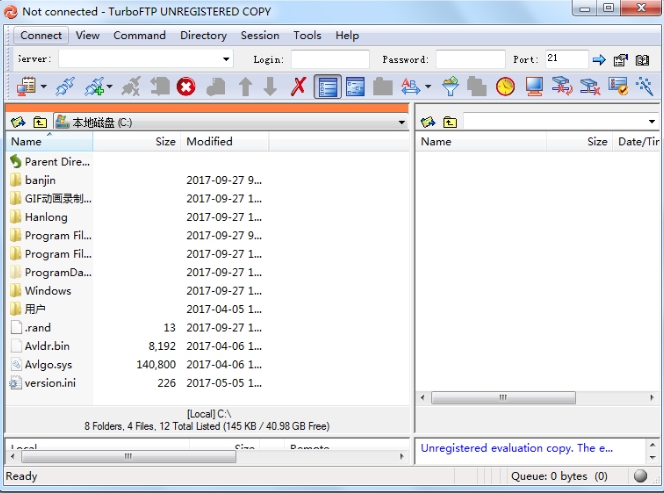Click the red Abort button icon
This screenshot has height=493, width=664.
tap(186, 87)
